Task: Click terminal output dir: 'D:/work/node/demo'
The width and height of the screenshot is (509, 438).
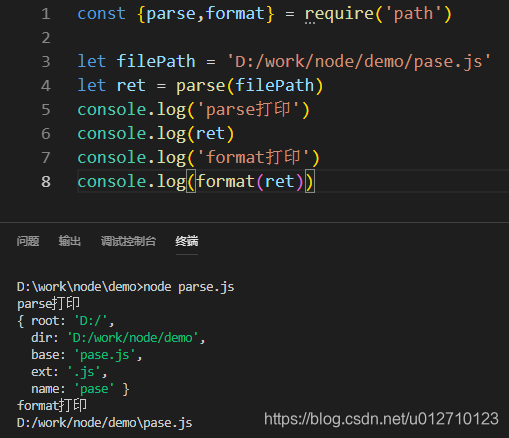Action: tap(115, 338)
